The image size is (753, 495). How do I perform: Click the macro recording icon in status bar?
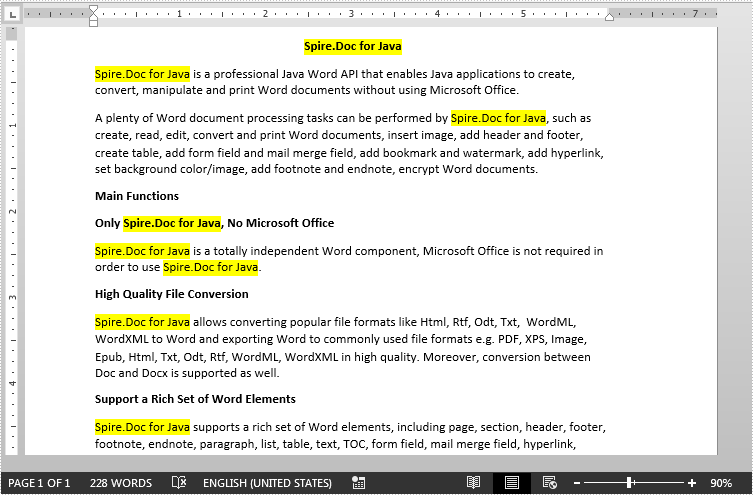pyautogui.click(x=358, y=483)
